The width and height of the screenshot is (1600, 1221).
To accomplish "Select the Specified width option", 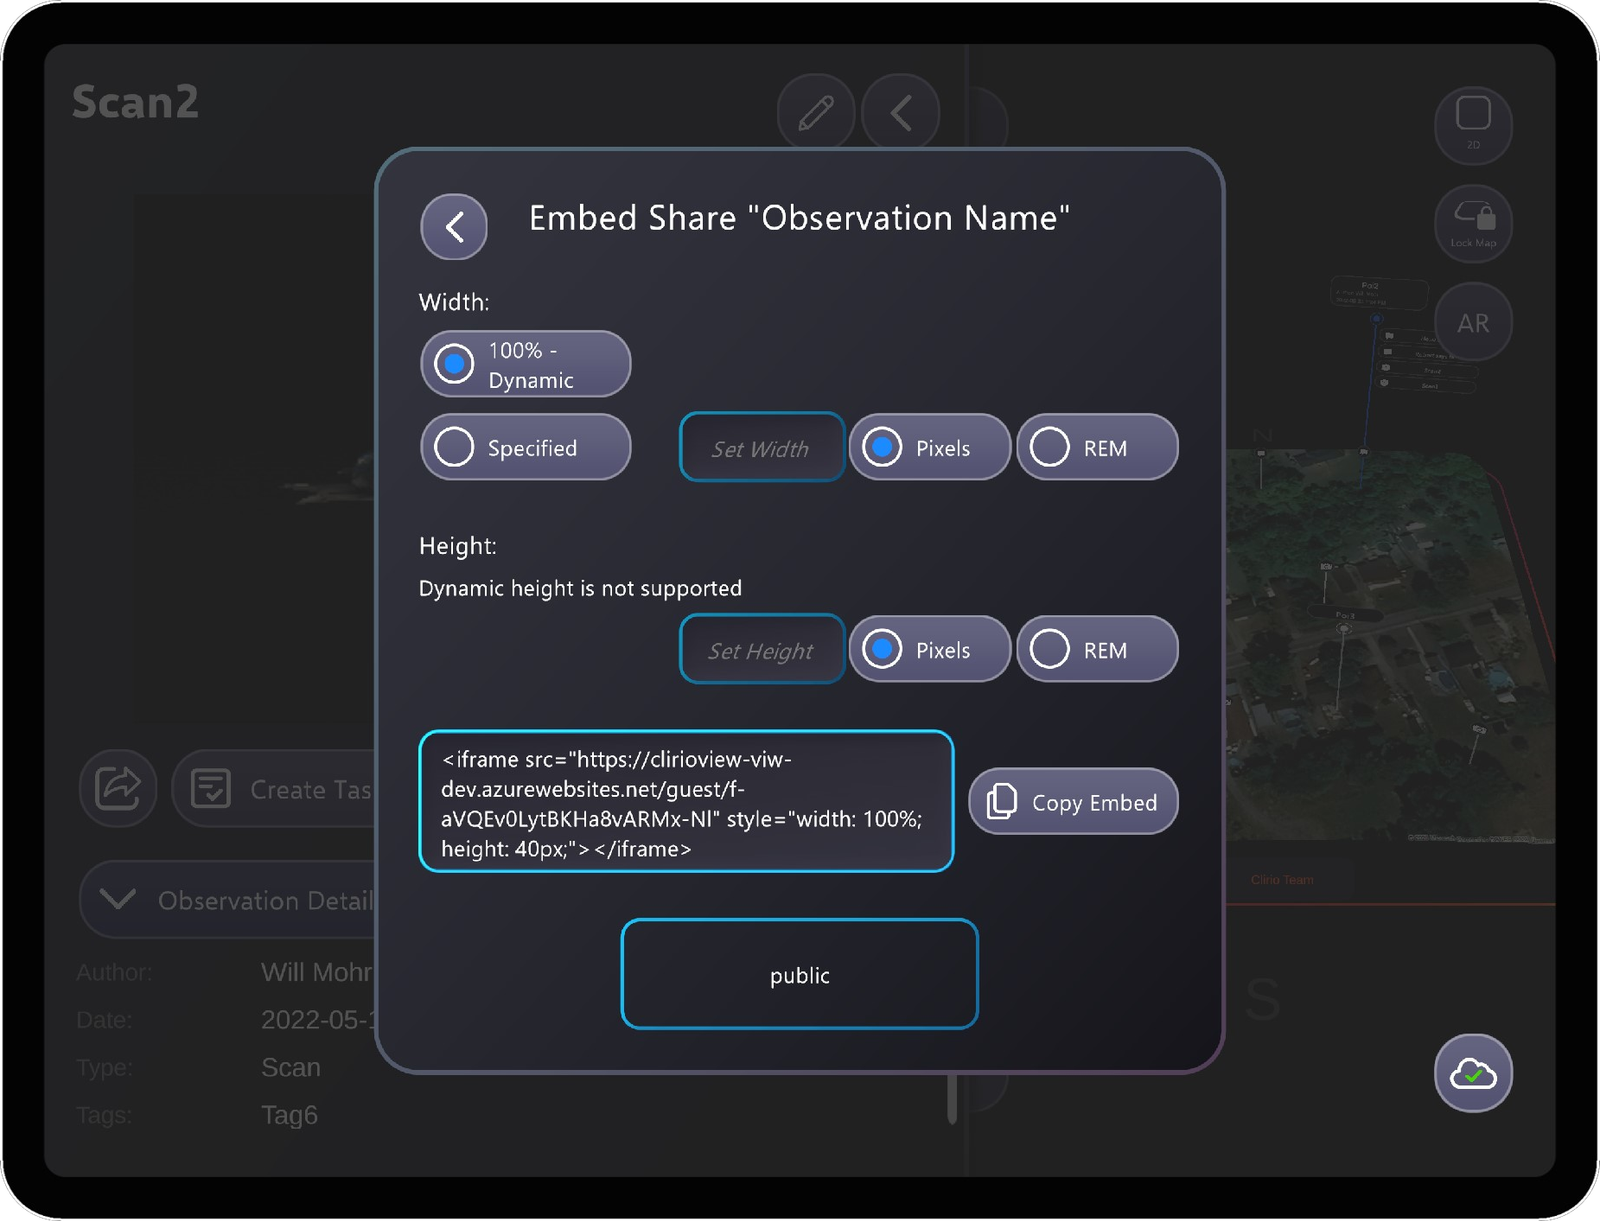I will coord(525,448).
